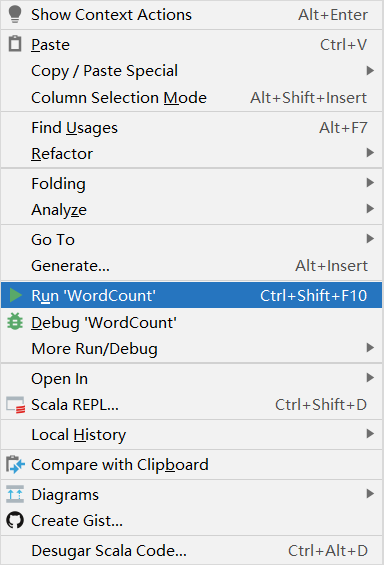The width and height of the screenshot is (384, 565).
Task: Open the Local History submenu
Action: [192, 435]
